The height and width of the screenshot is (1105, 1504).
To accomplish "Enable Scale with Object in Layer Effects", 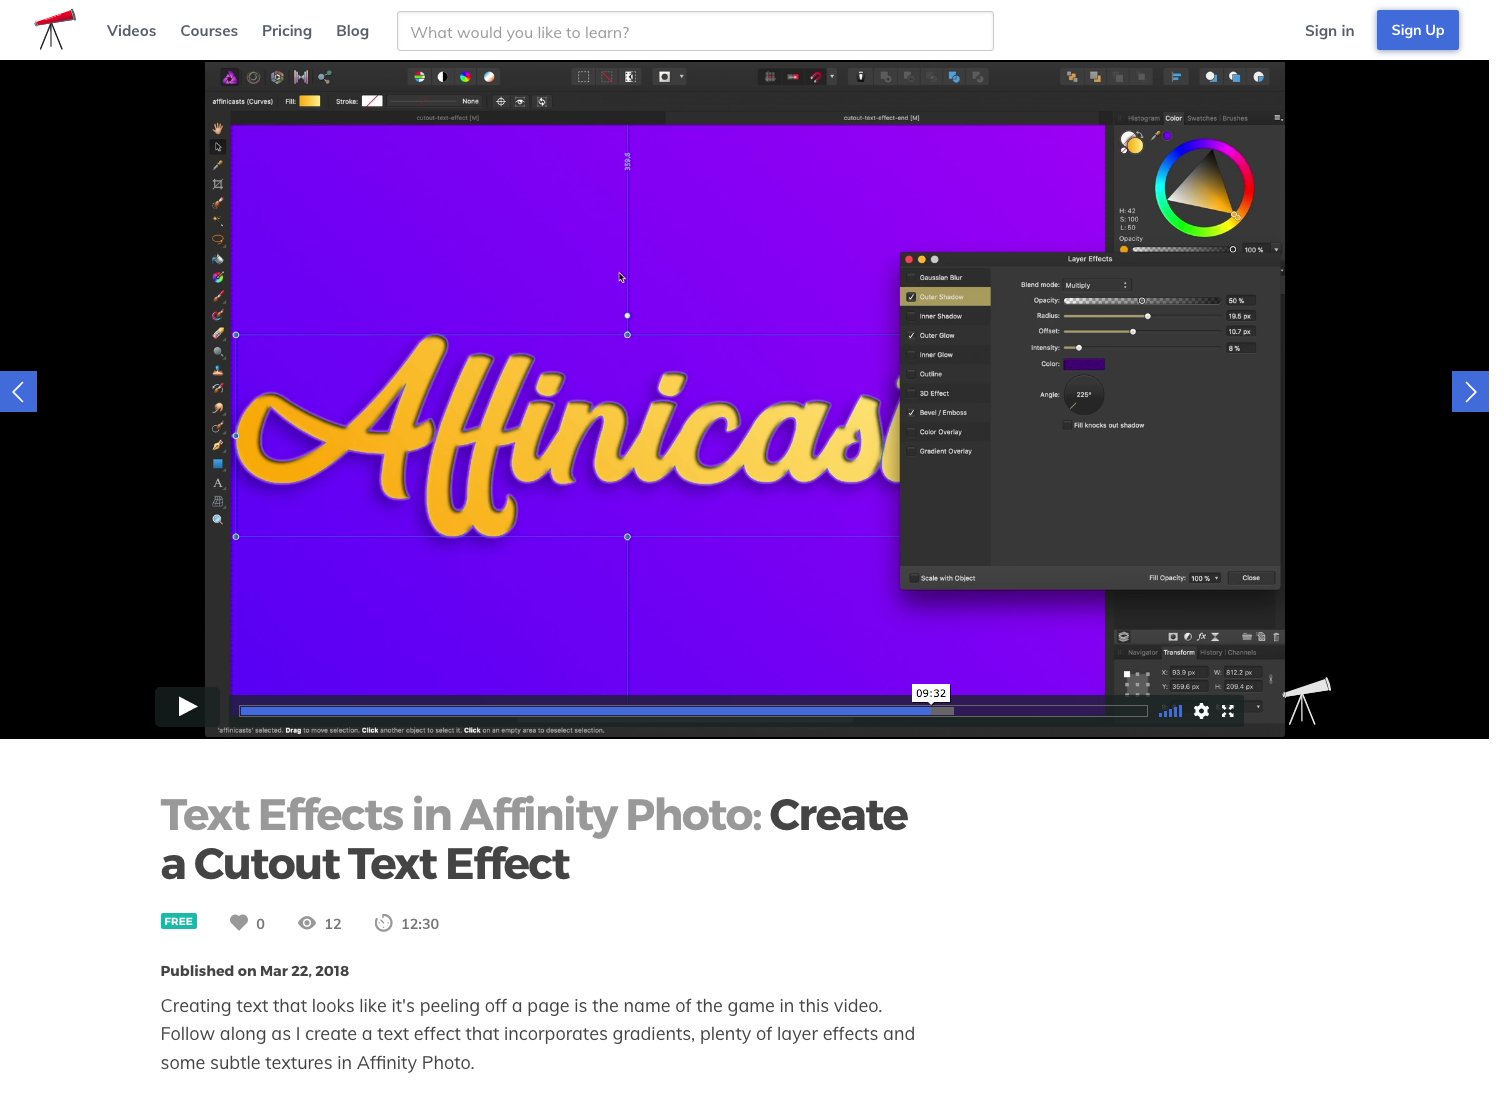I will pyautogui.click(x=914, y=577).
